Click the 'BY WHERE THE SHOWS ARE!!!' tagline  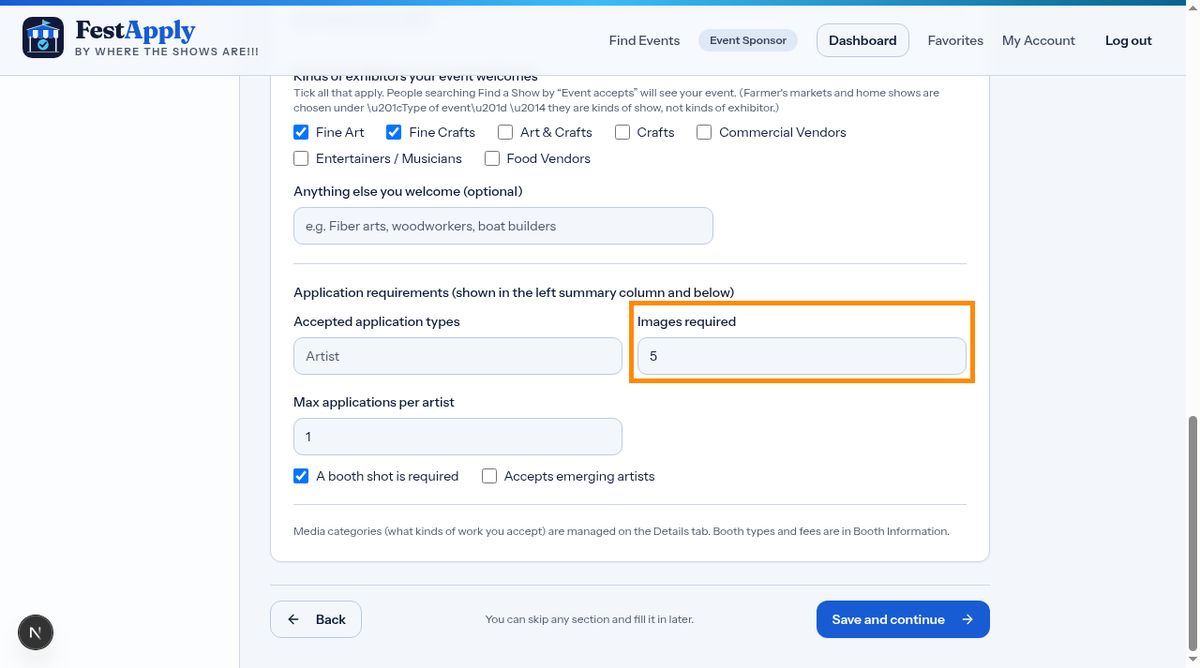(167, 52)
